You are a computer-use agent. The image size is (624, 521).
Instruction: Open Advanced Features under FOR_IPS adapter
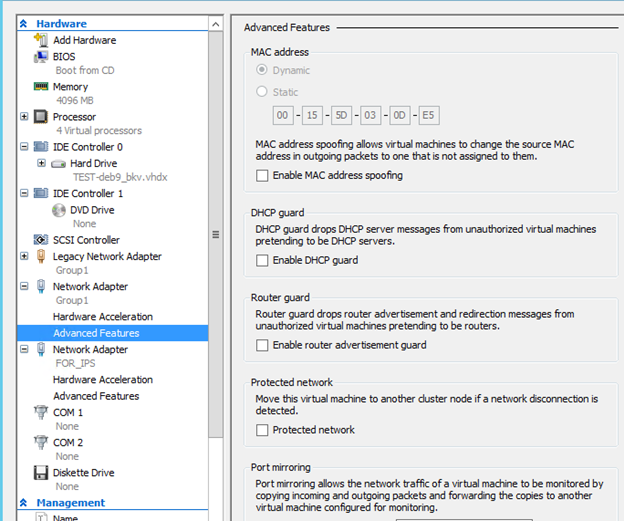tap(96, 396)
